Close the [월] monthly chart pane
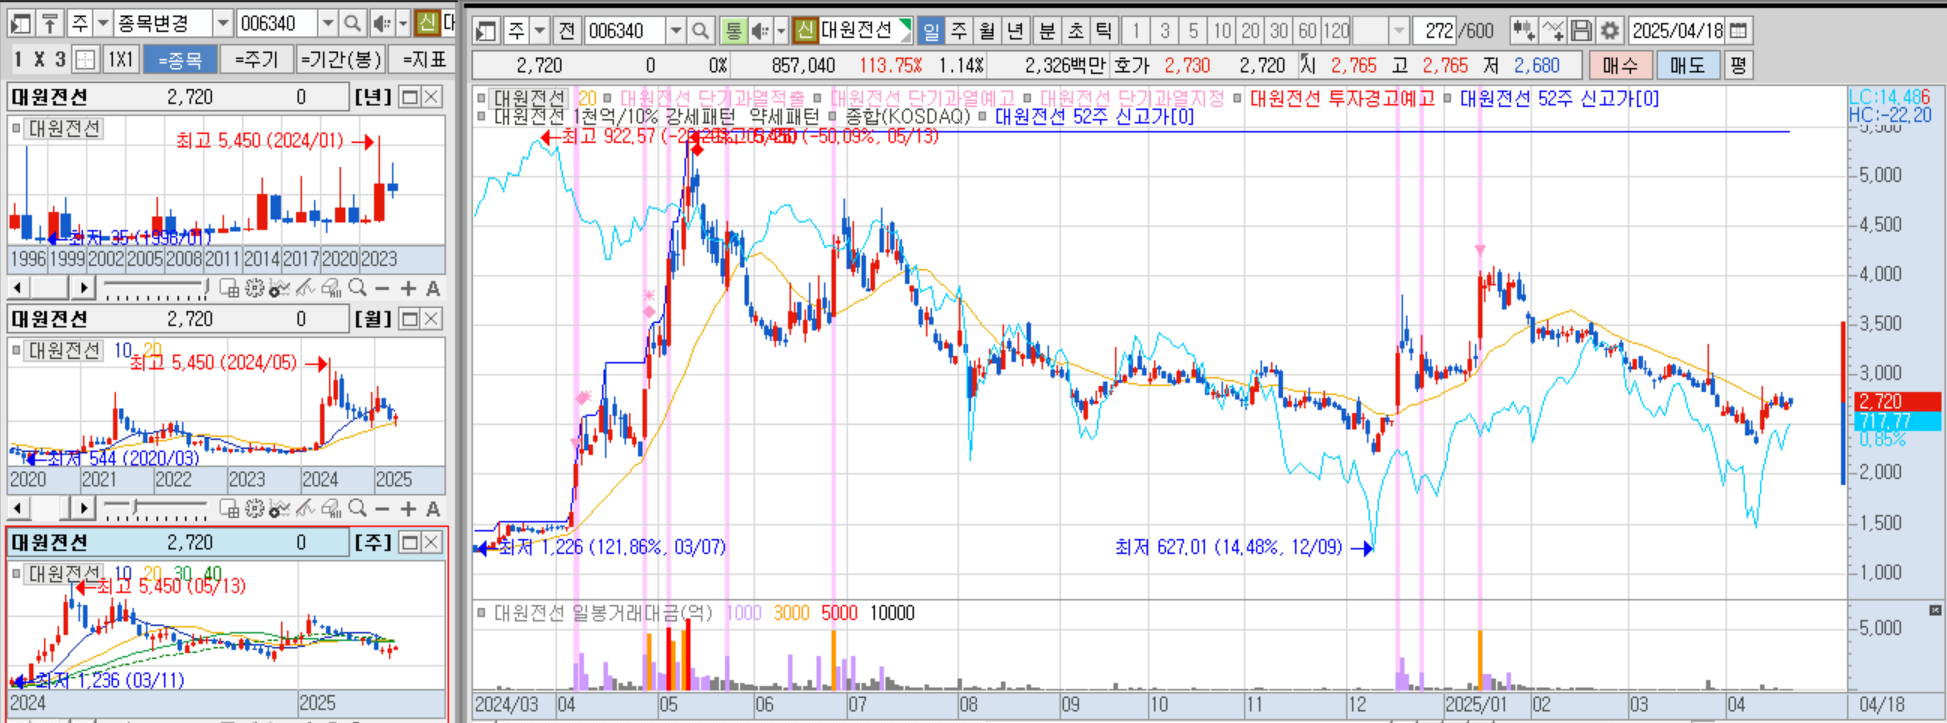 [431, 319]
